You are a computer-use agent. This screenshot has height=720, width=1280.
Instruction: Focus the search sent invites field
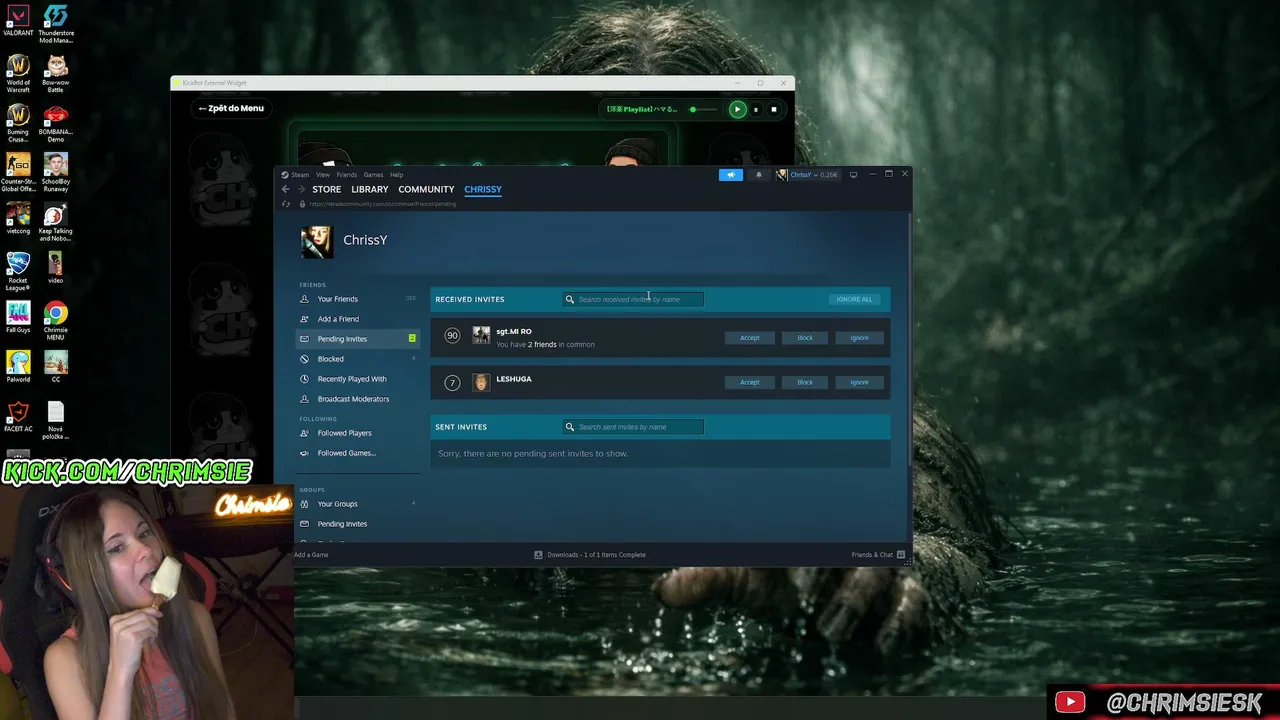click(633, 427)
